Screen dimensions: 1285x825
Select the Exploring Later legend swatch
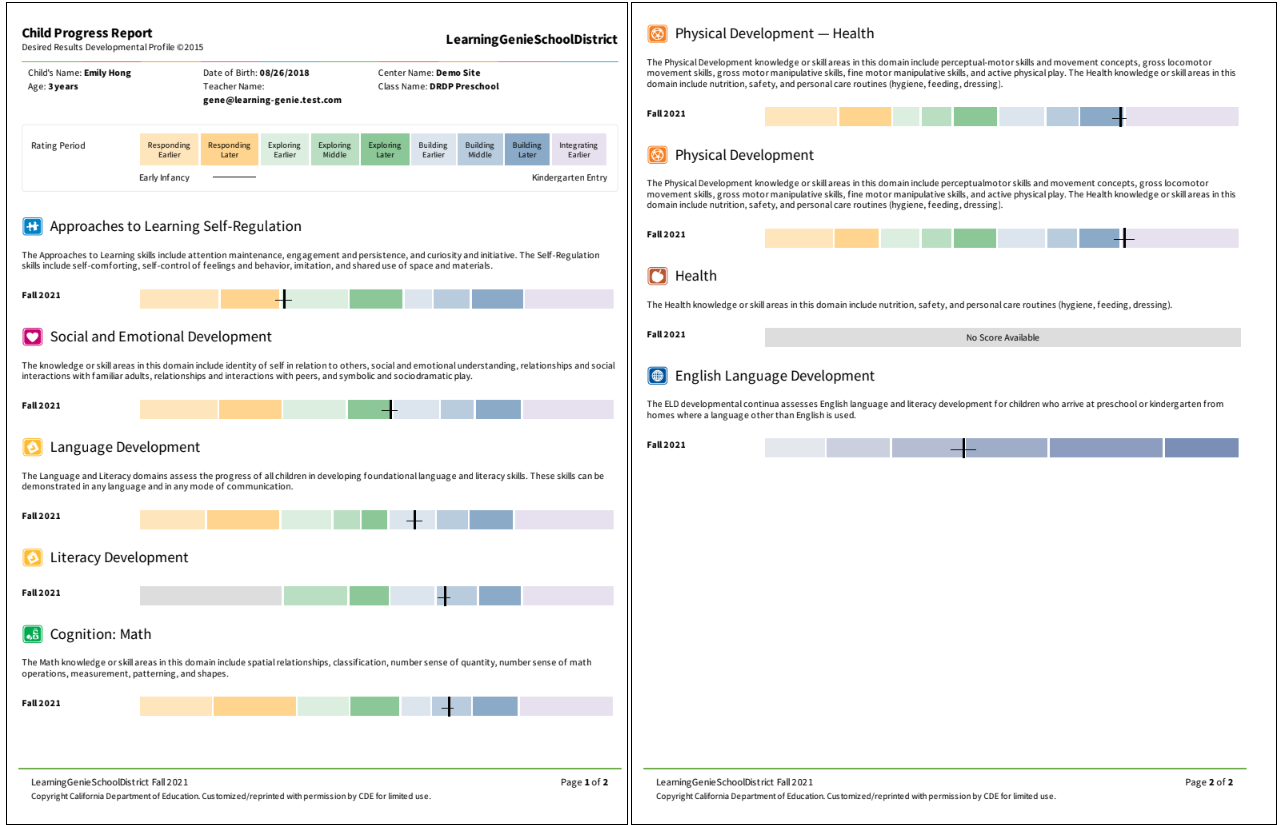click(x=385, y=150)
